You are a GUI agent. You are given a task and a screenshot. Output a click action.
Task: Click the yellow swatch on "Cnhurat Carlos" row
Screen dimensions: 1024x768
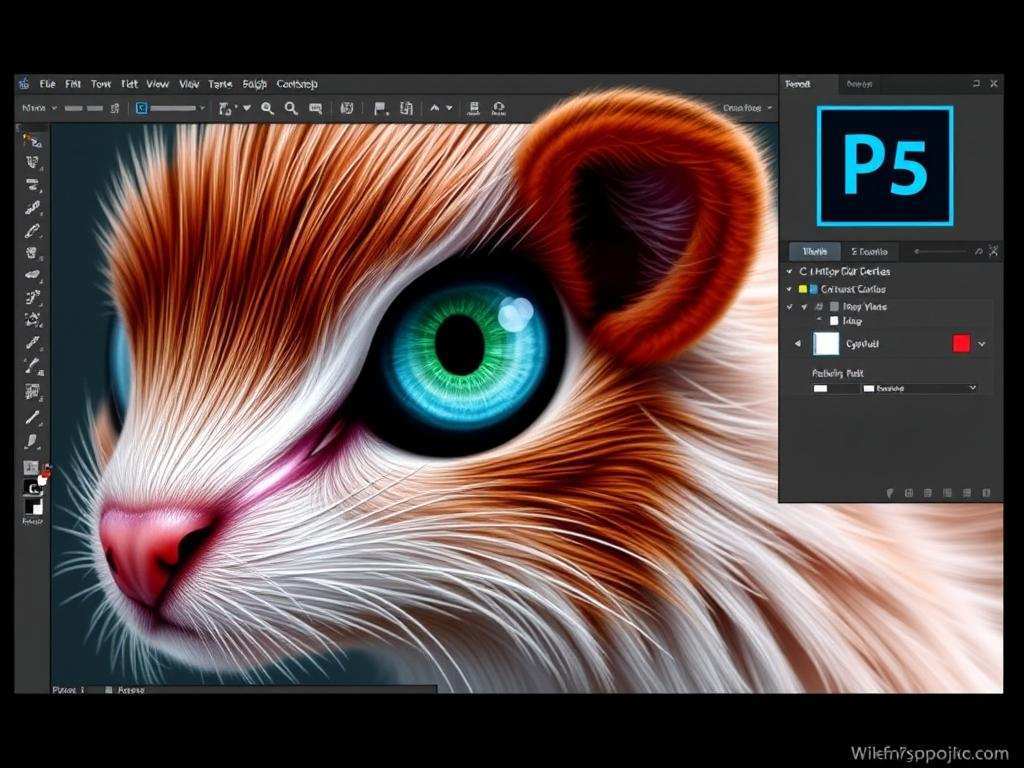(803, 289)
